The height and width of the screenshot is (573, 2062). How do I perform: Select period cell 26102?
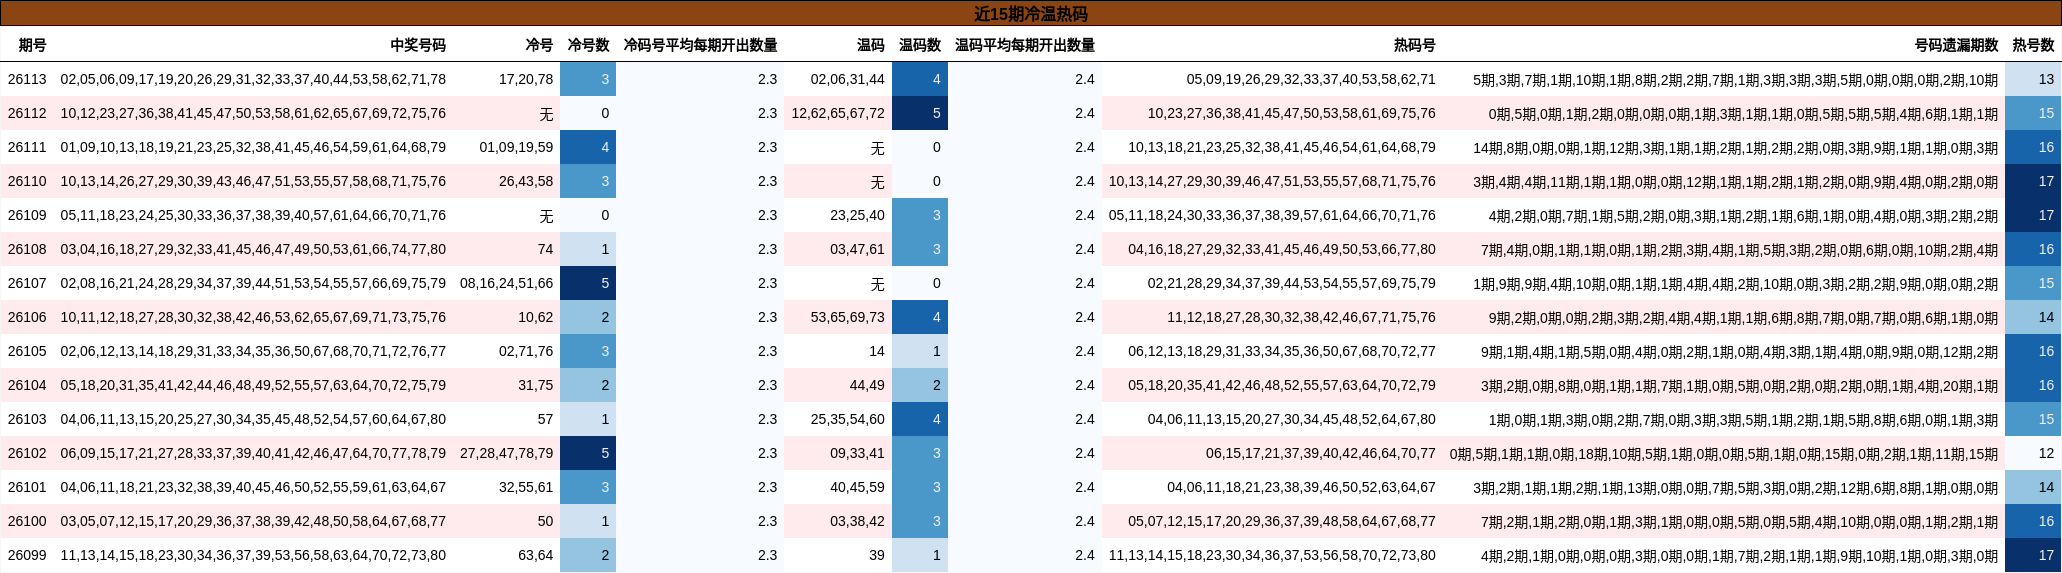click(x=27, y=453)
